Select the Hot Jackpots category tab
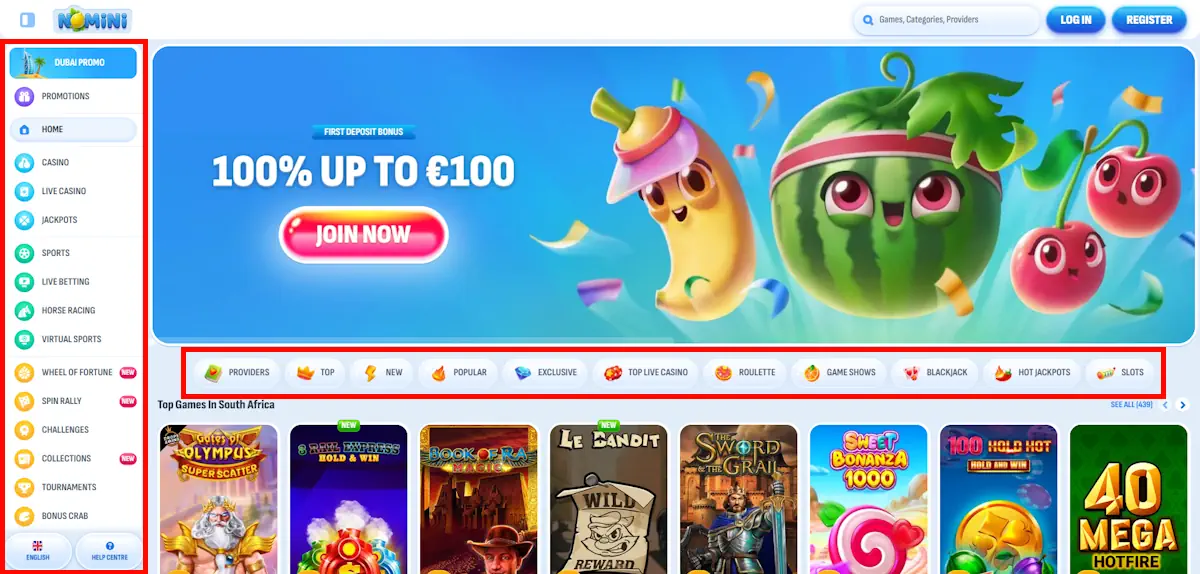 tap(1032, 373)
